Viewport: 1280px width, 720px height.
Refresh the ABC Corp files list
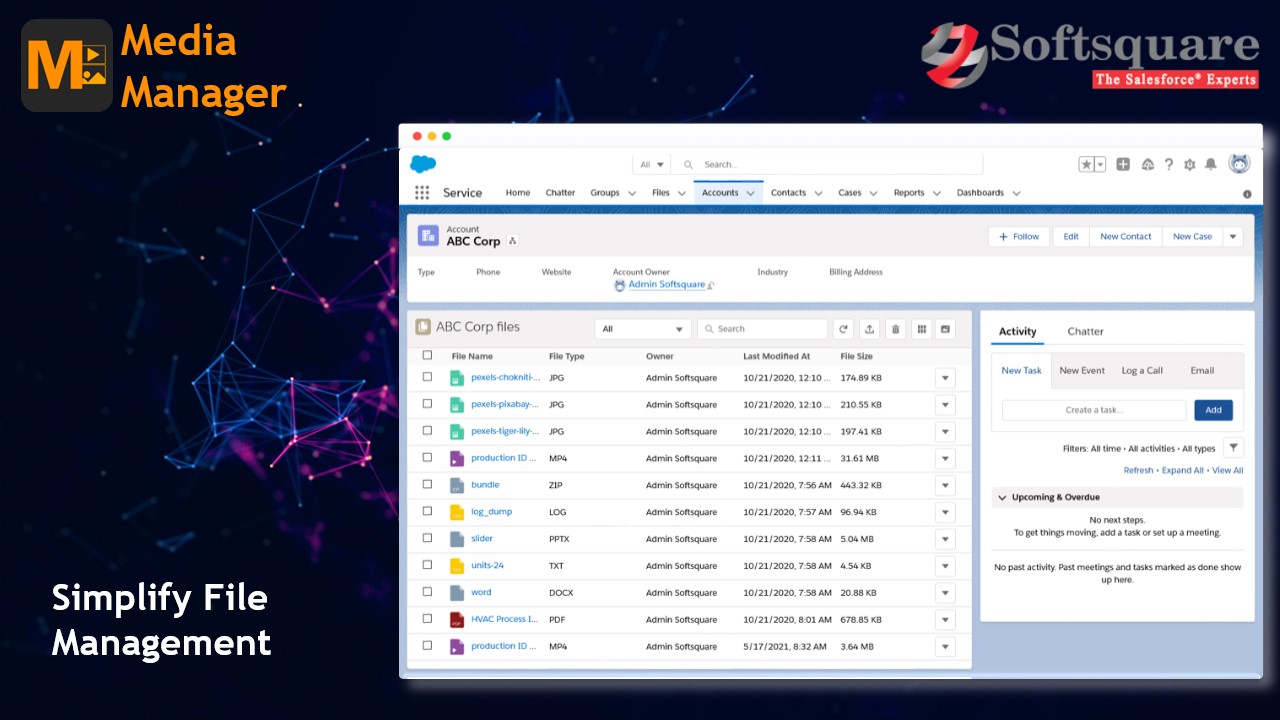(x=843, y=328)
